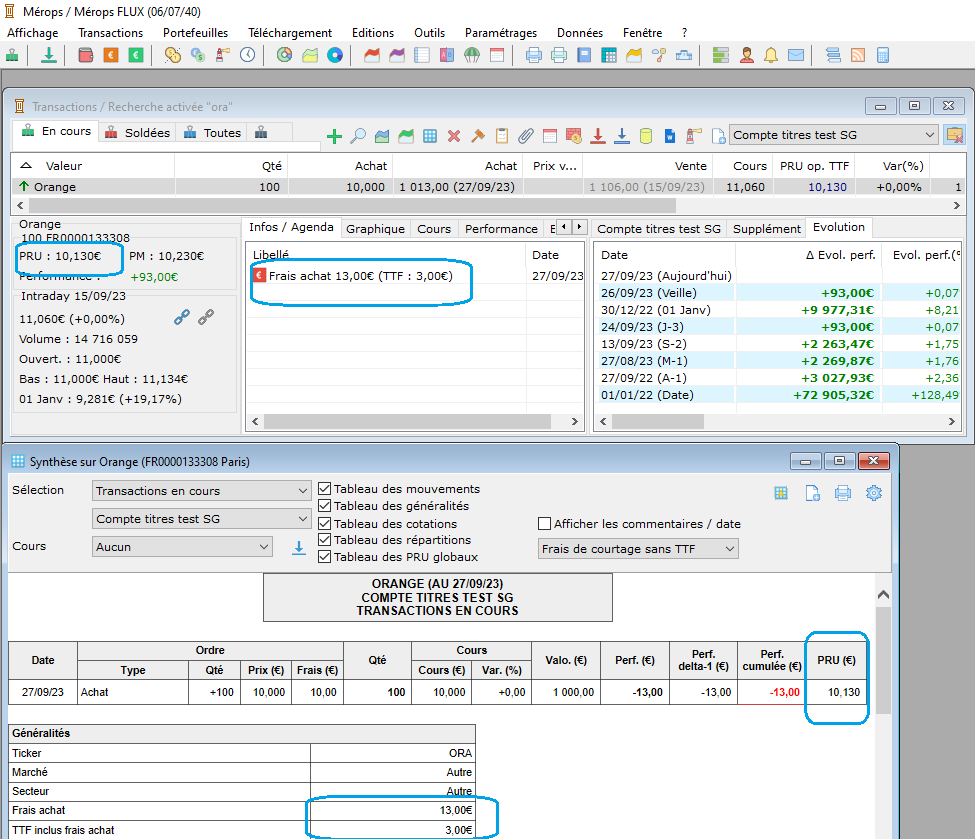The width and height of the screenshot is (975, 839).
Task: Click the blue printer icon in main toolbar
Action: 534,55
